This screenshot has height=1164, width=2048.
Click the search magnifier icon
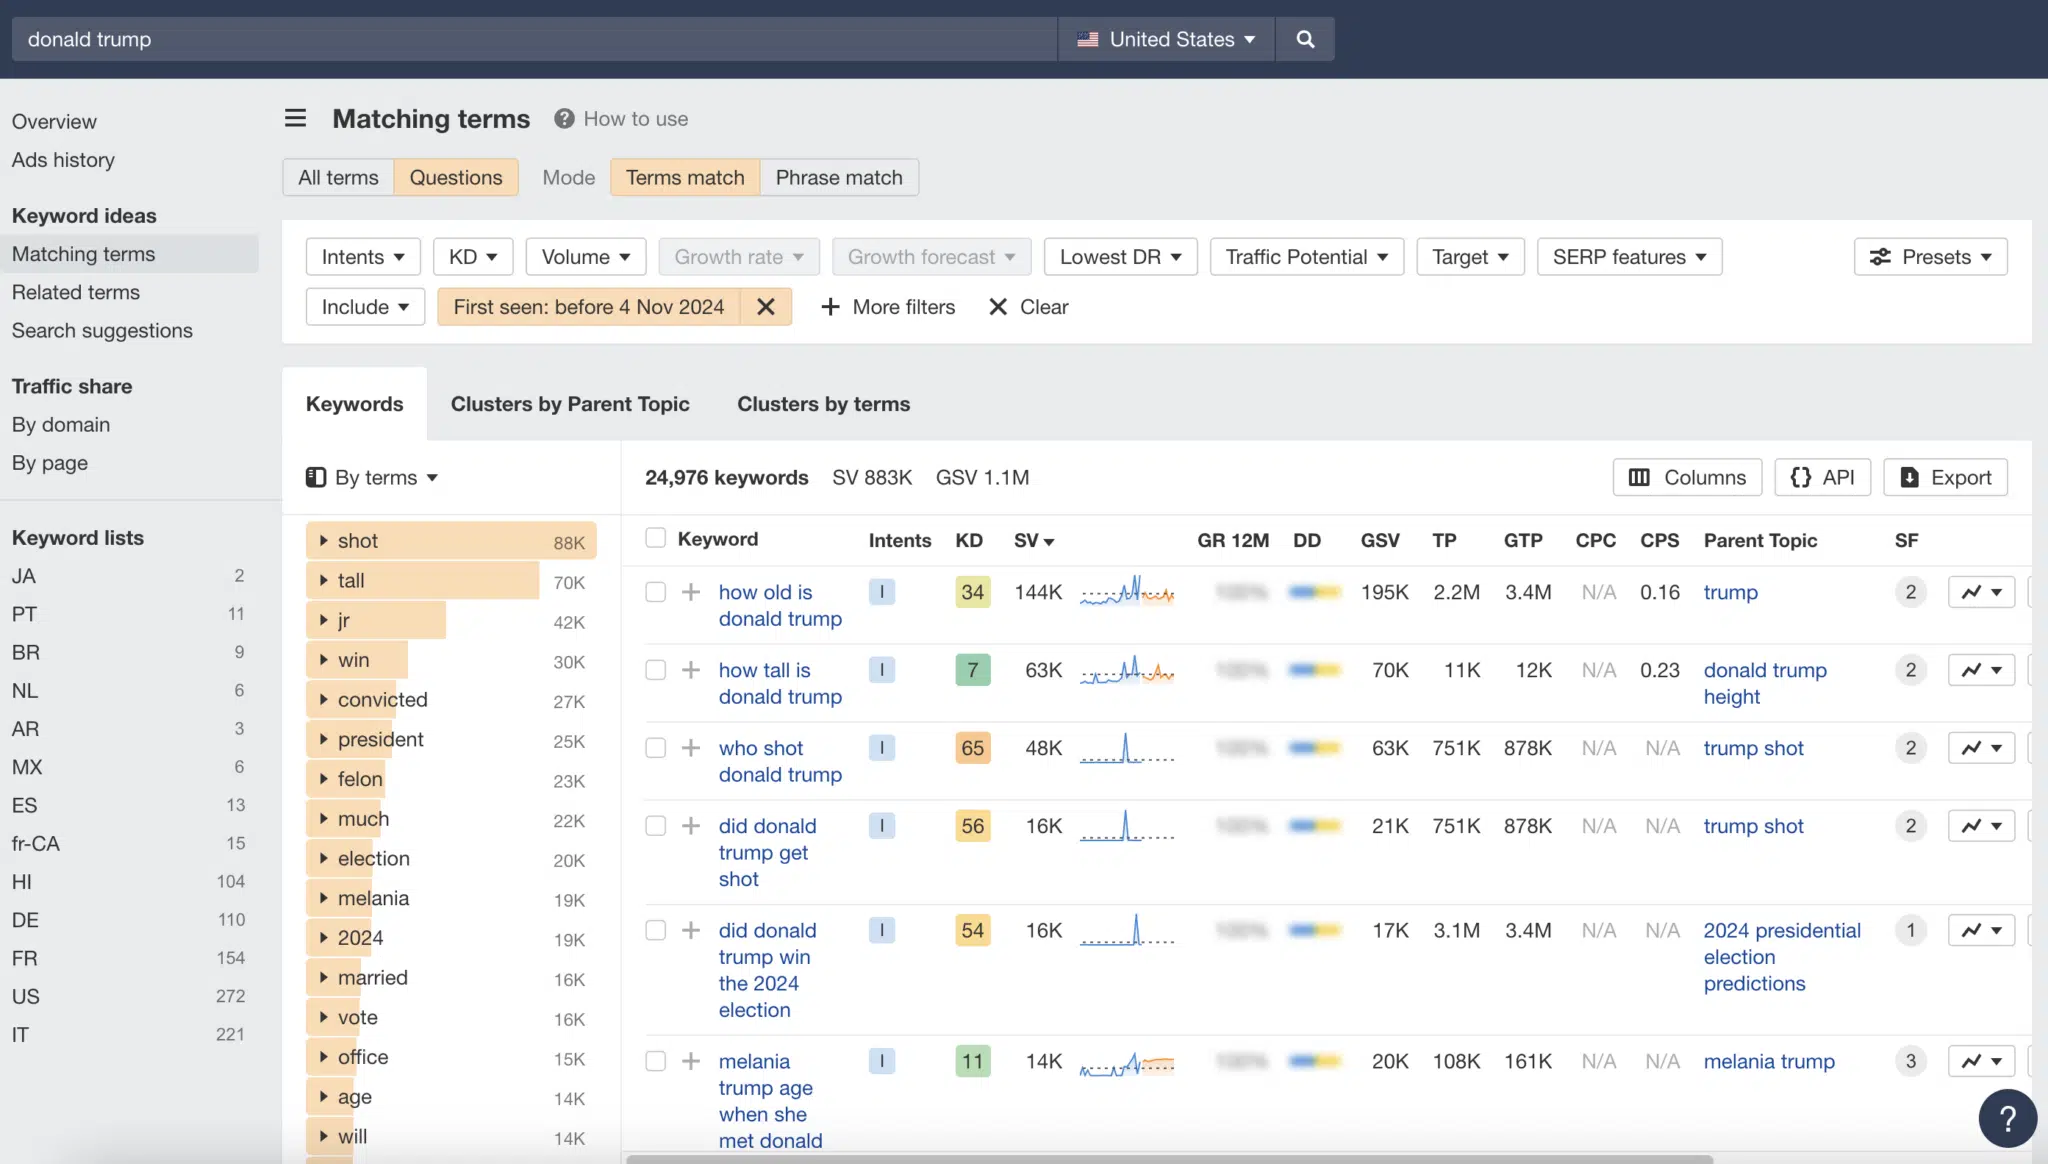click(1304, 39)
